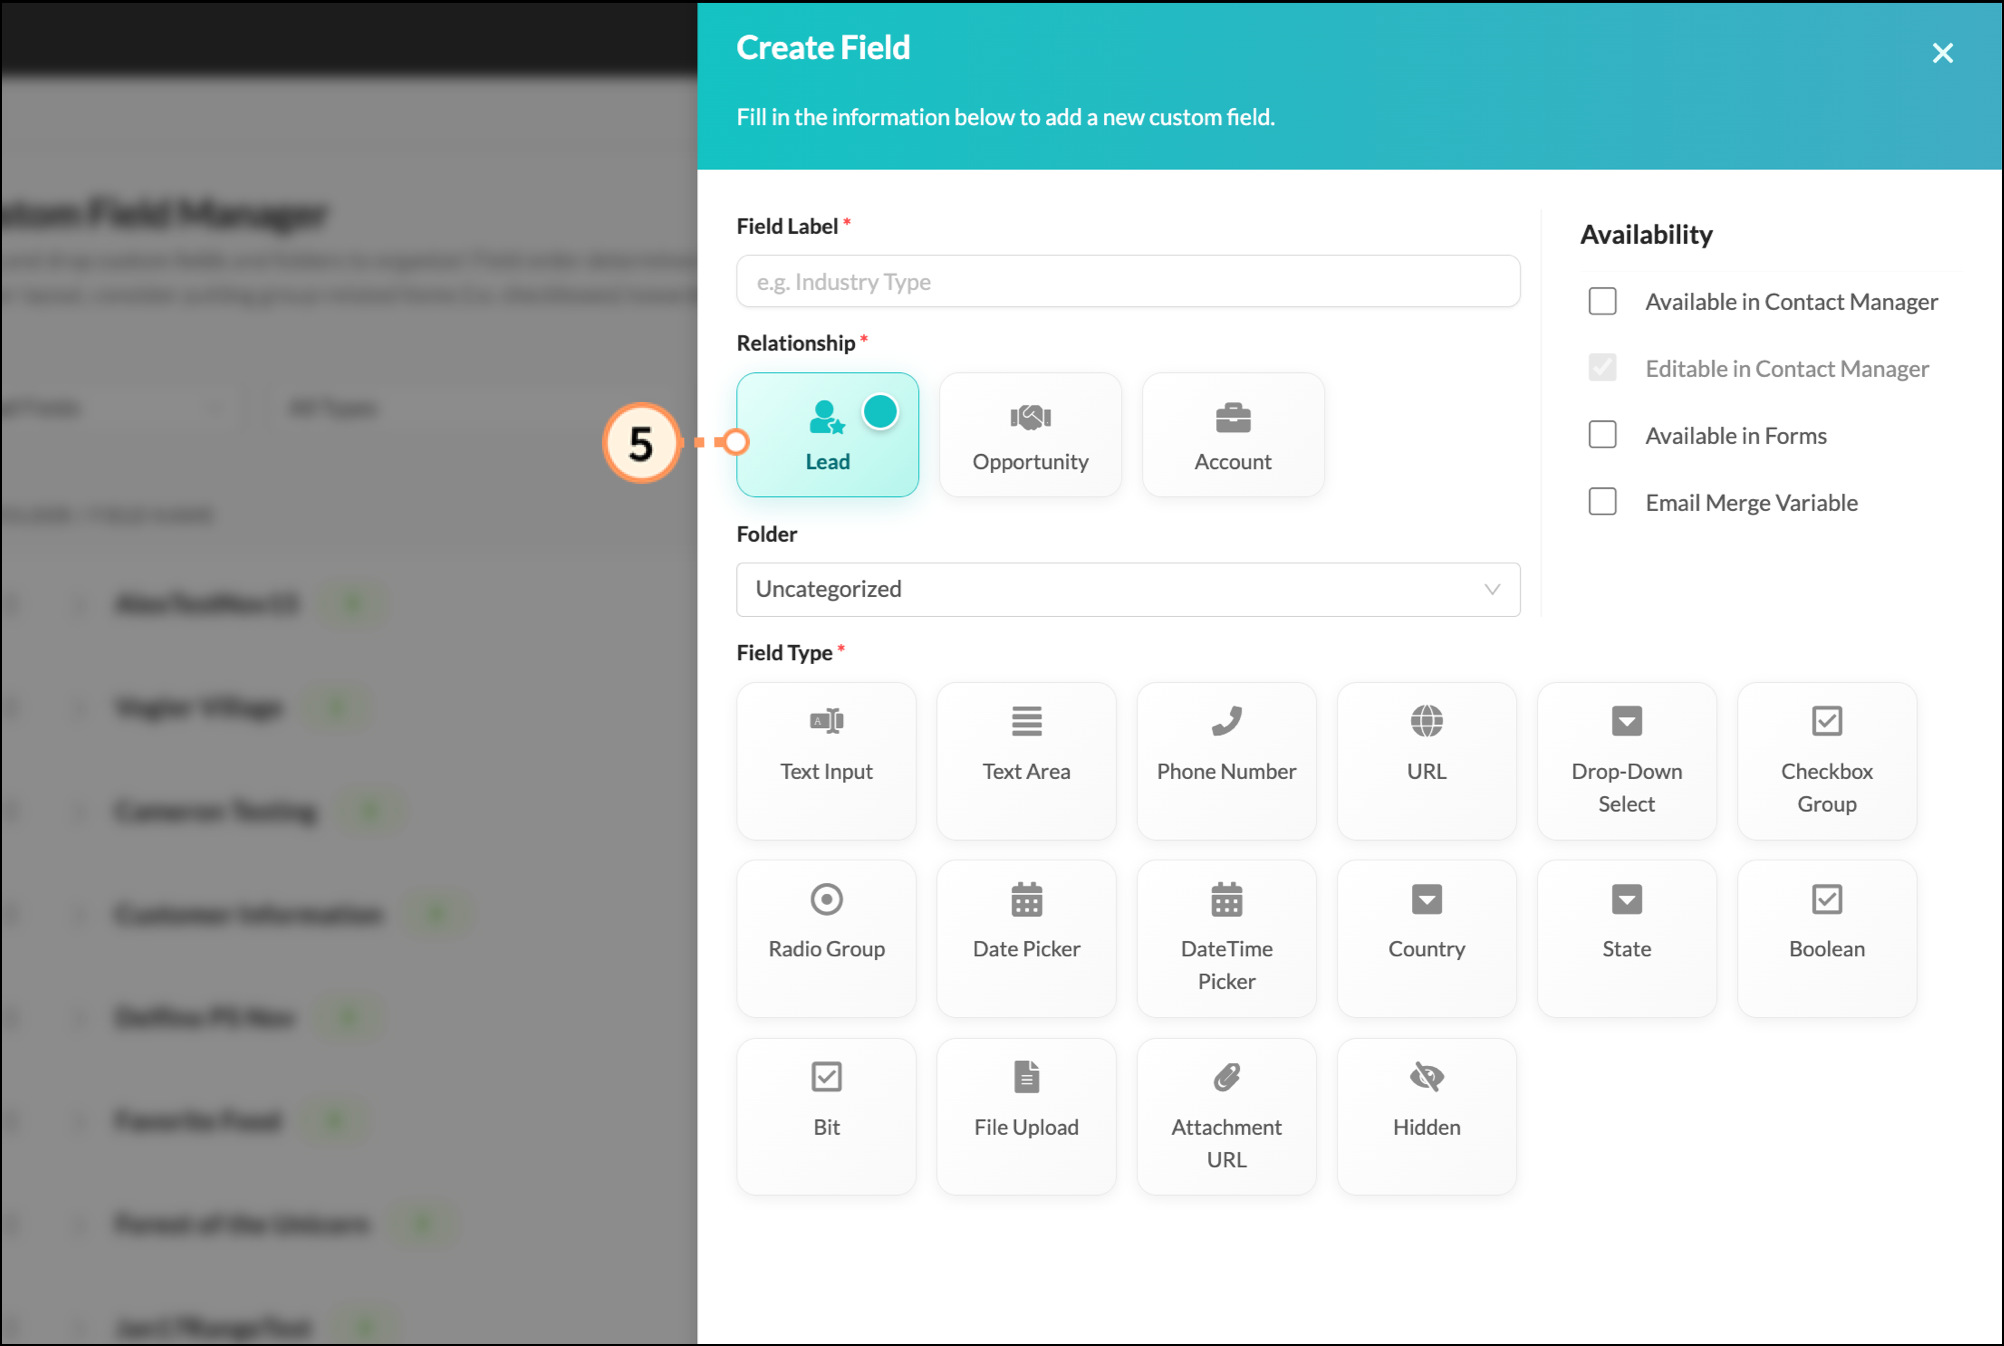Choose the Text Area field type

pyautogui.click(x=1026, y=761)
